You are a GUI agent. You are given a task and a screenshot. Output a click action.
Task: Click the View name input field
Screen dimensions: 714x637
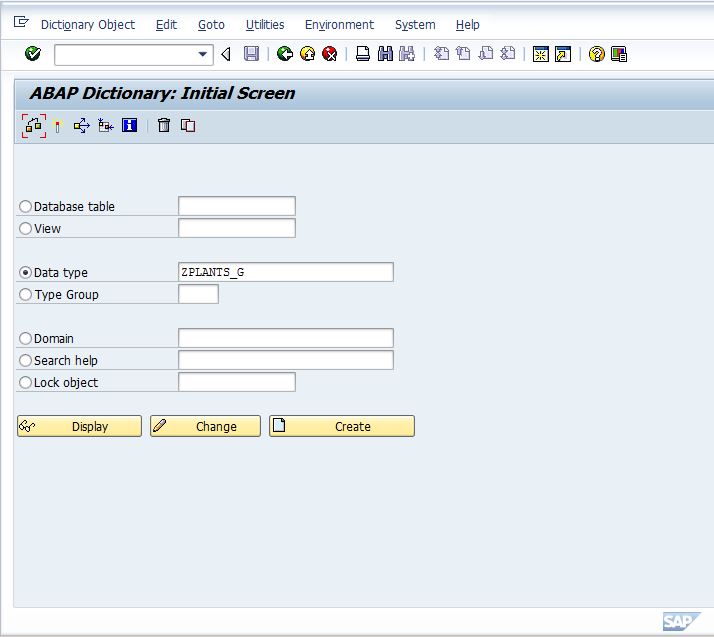237,228
